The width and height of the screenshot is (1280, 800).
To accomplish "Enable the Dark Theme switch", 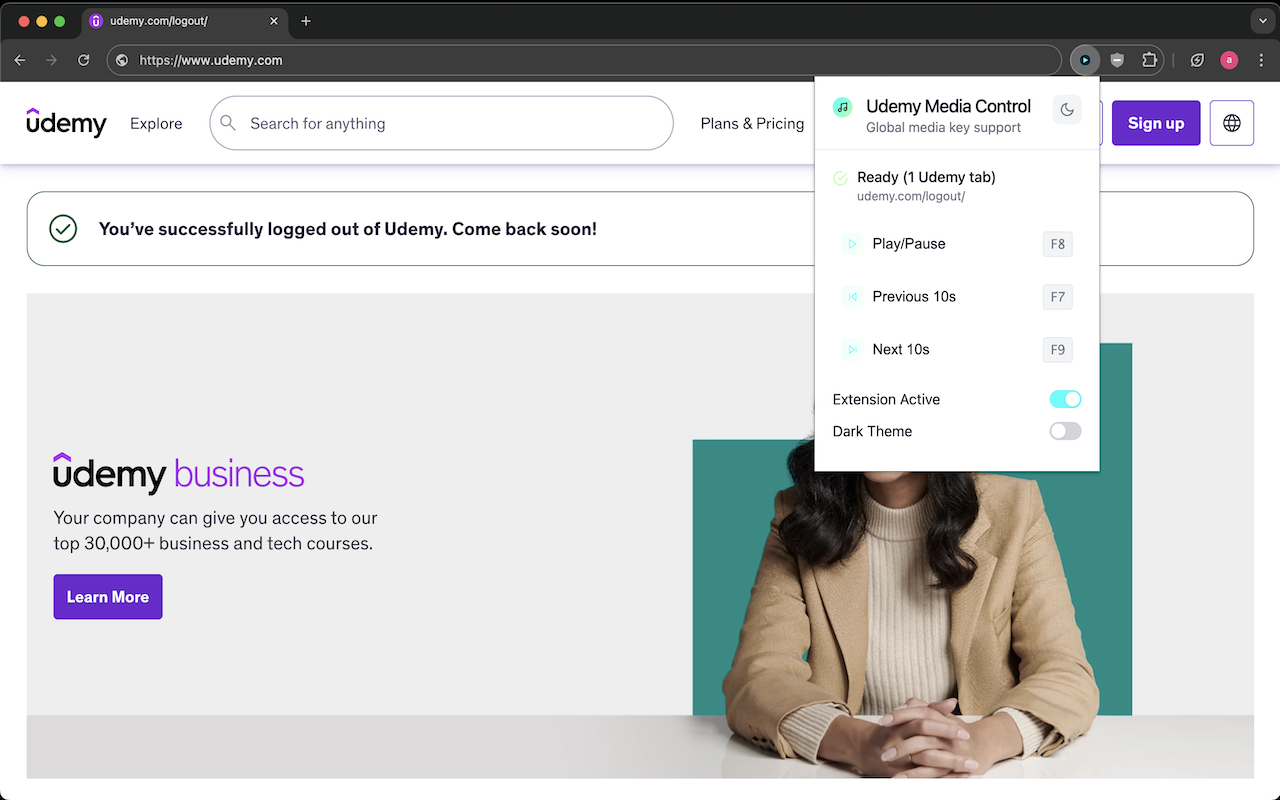I will 1065,431.
